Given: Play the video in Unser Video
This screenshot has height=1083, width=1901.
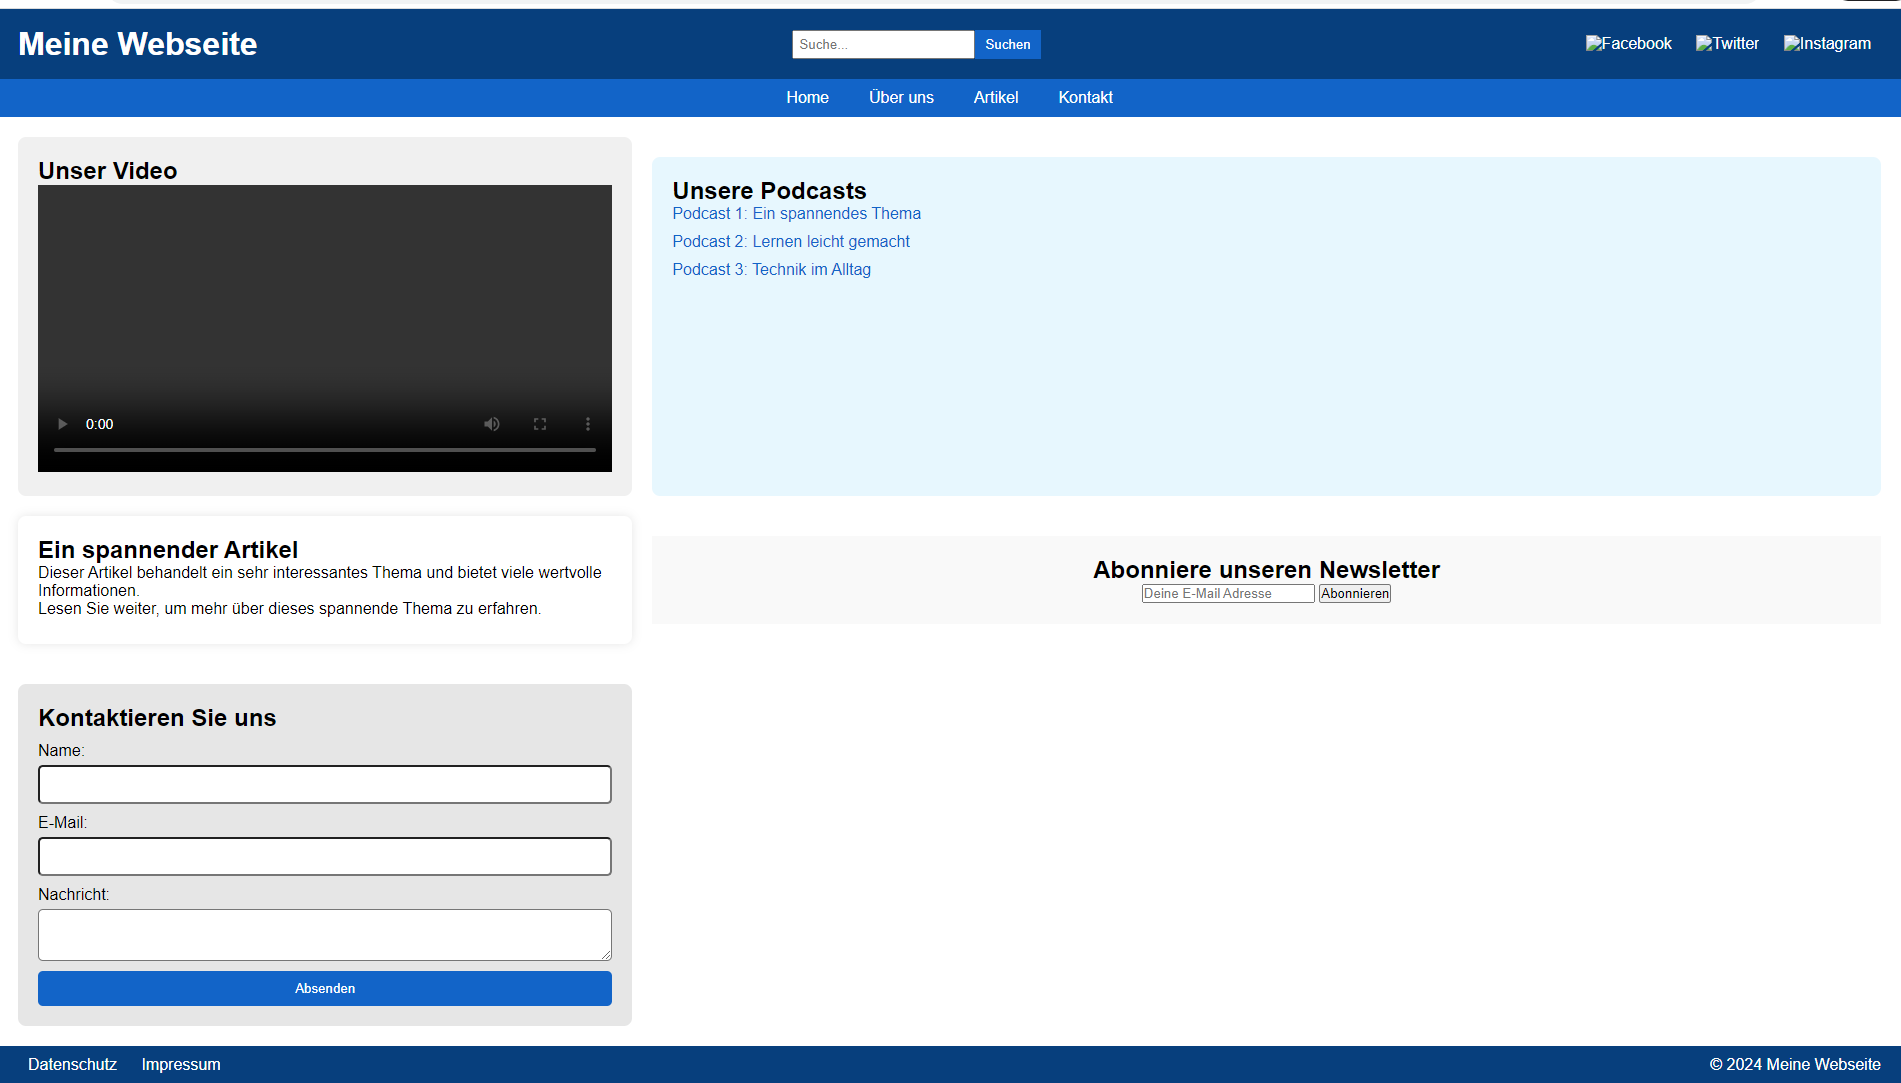Looking at the screenshot, I should click(62, 424).
